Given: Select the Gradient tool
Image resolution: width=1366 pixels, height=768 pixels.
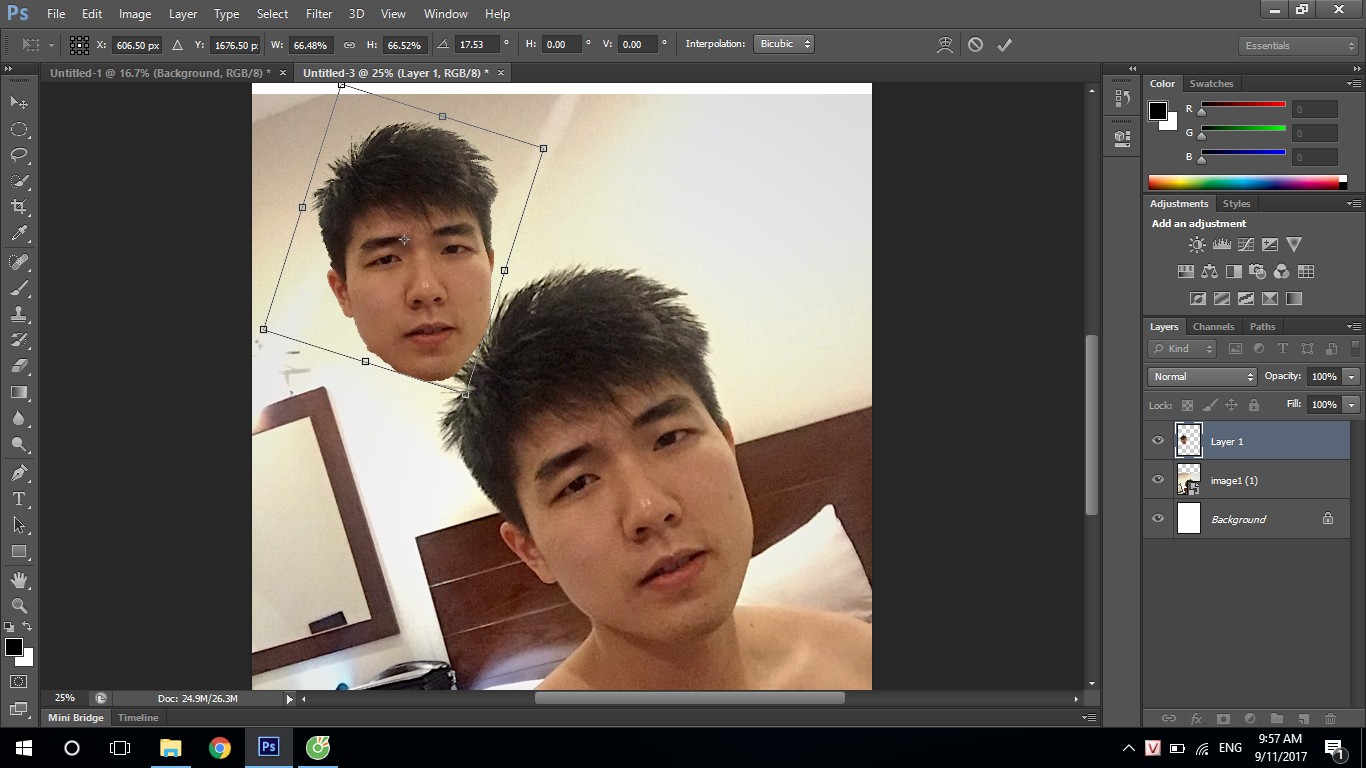Looking at the screenshot, I should pyautogui.click(x=19, y=393).
